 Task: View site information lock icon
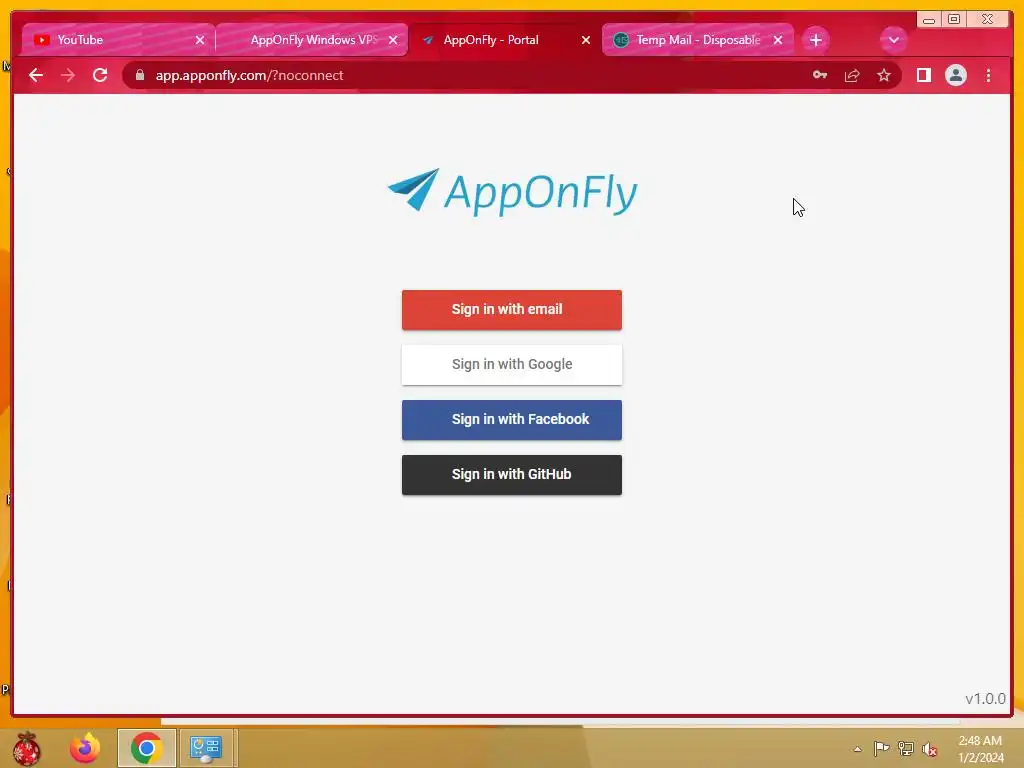coord(139,75)
